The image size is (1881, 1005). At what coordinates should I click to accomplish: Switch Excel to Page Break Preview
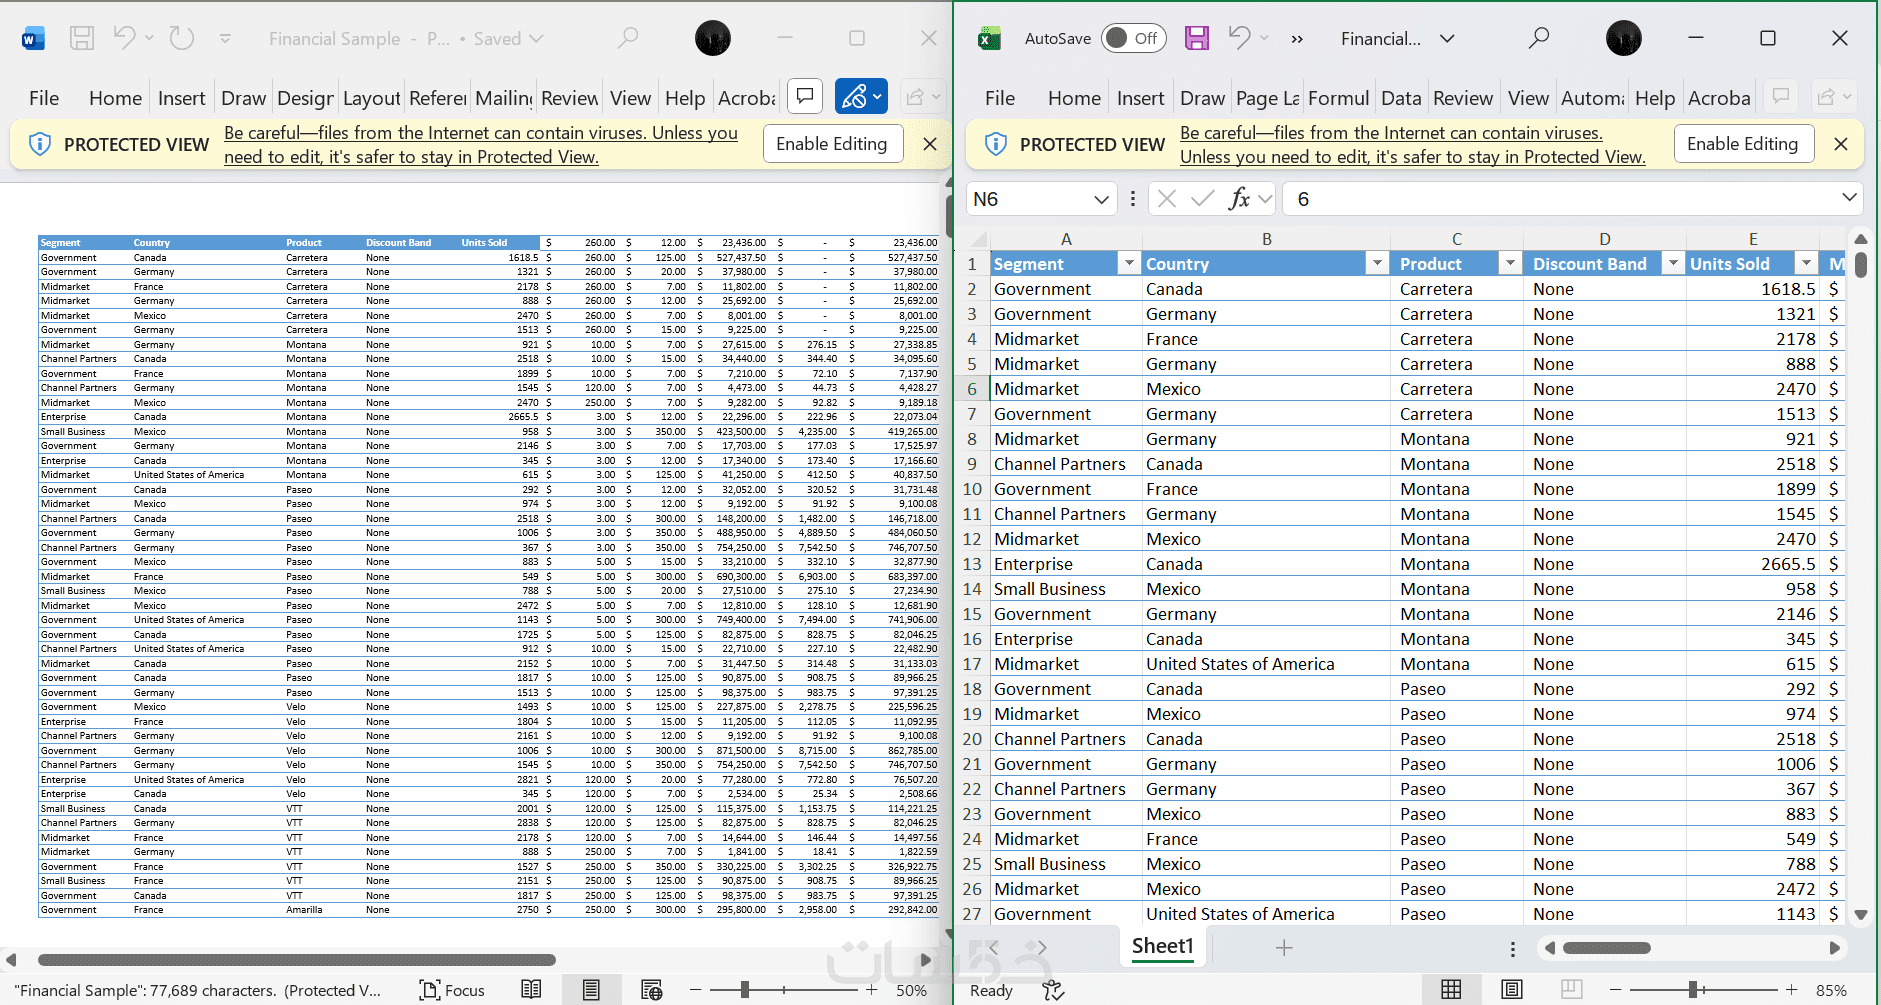(1571, 990)
